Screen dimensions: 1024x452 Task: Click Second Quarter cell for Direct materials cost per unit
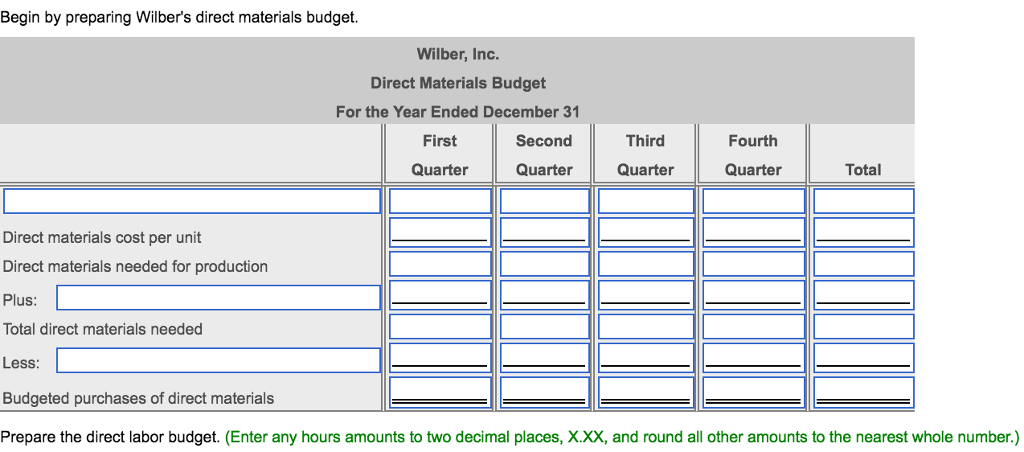coord(545,232)
